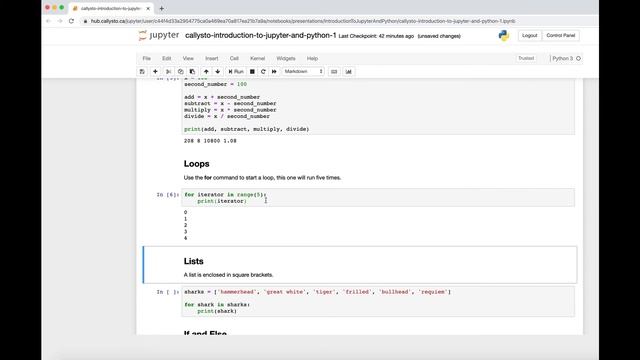Click the Last Checkpoint text
Viewport: 640px width, 360px height.
376,36
